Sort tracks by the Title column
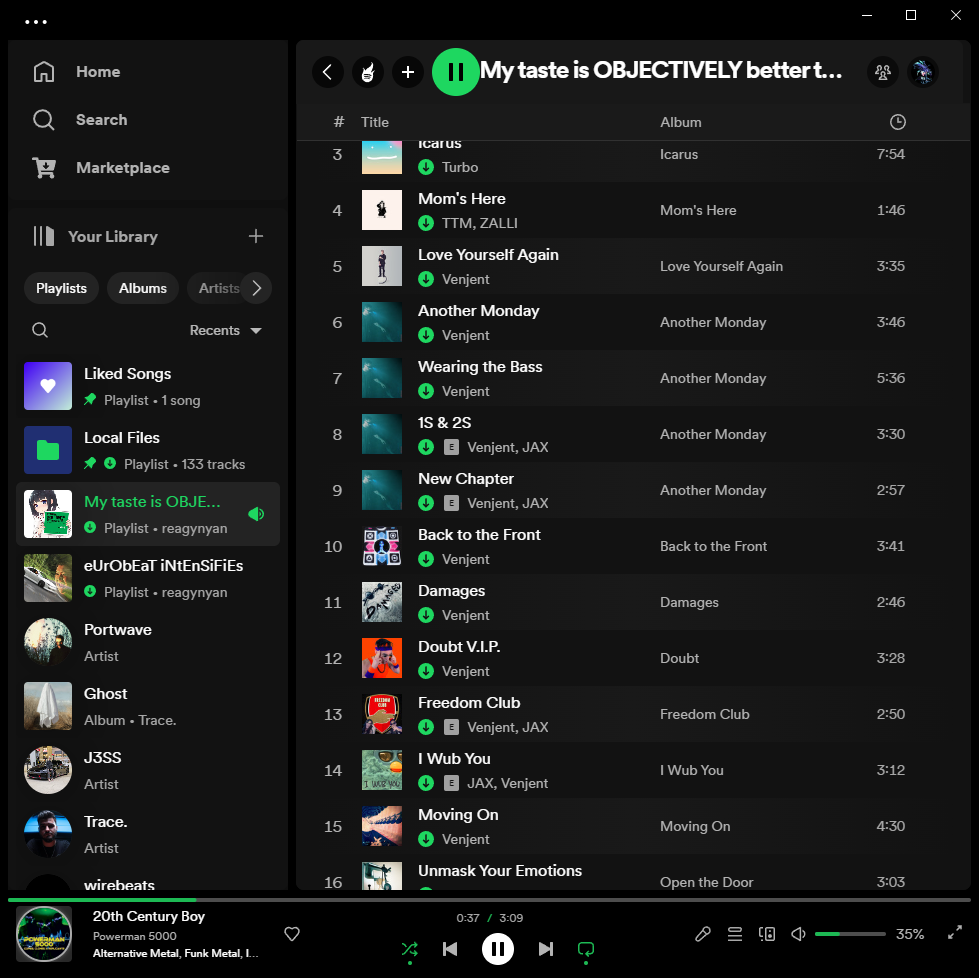Screen dimensions: 979x978 375,122
